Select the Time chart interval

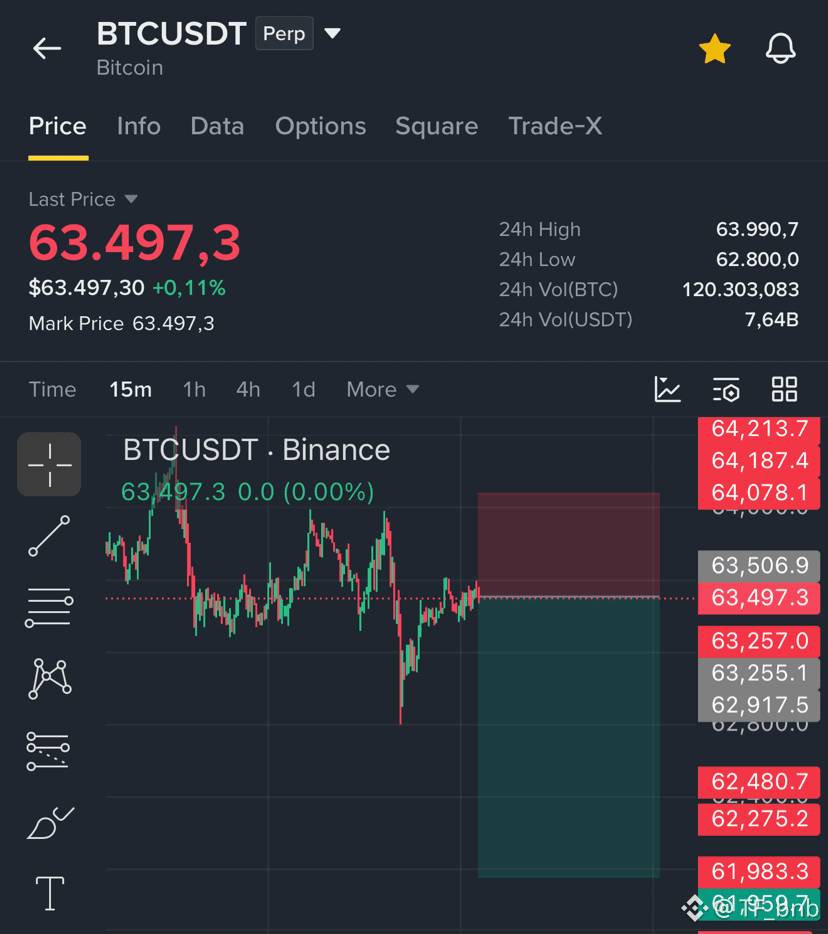click(52, 390)
